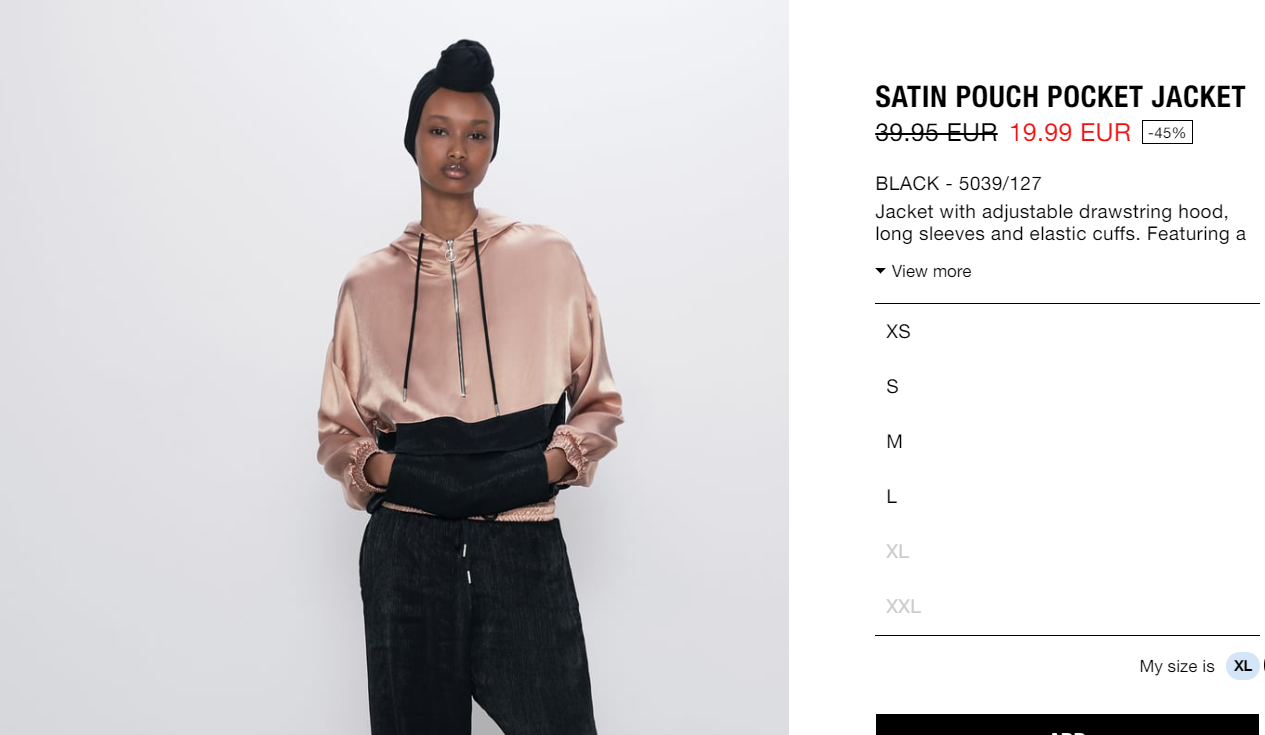Click the My size is label
Viewport: 1265px width, 735px height.
[1177, 666]
